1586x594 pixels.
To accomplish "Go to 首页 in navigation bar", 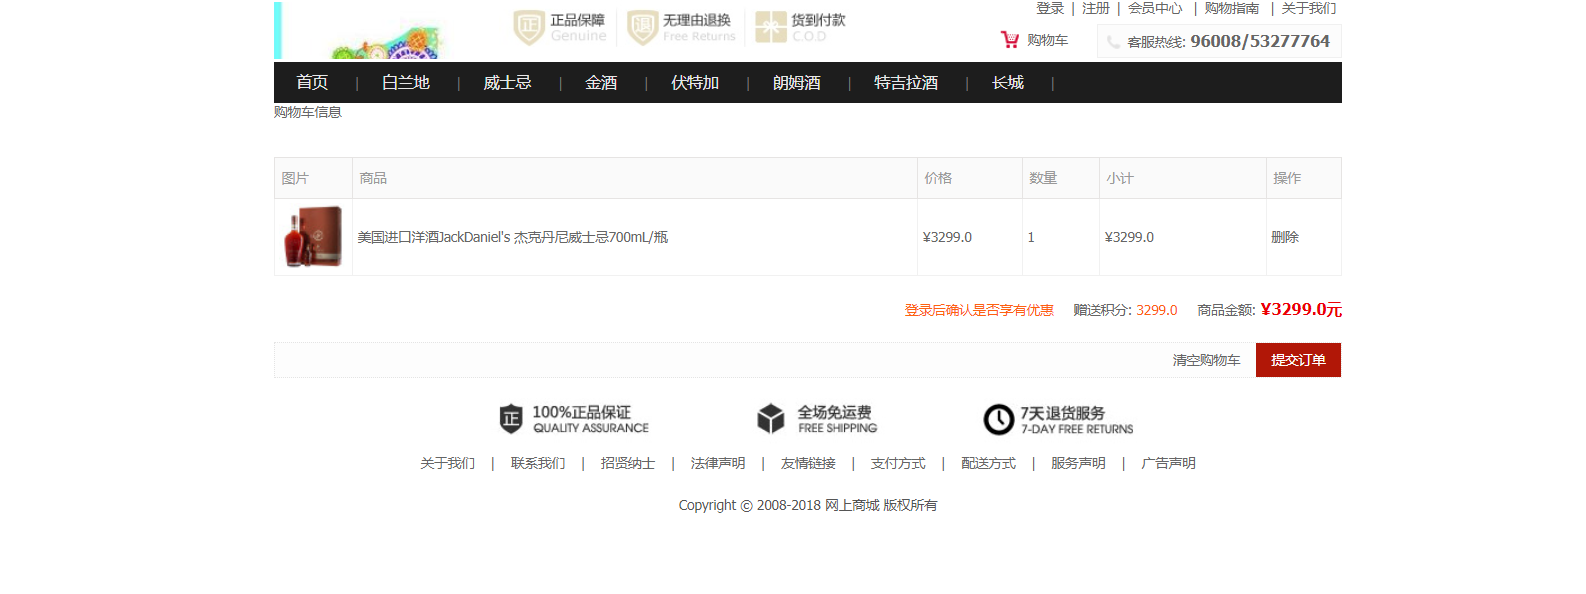I will click(312, 83).
